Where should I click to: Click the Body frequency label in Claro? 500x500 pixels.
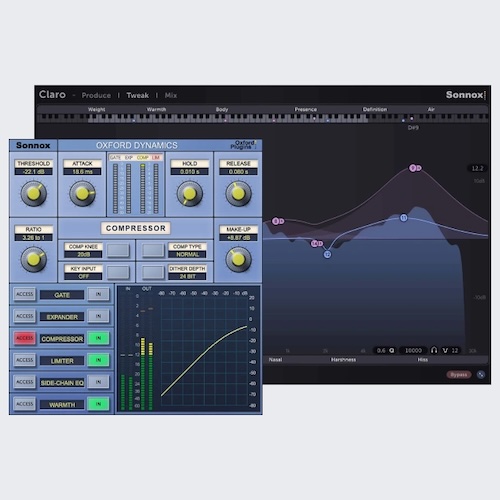tap(222, 109)
